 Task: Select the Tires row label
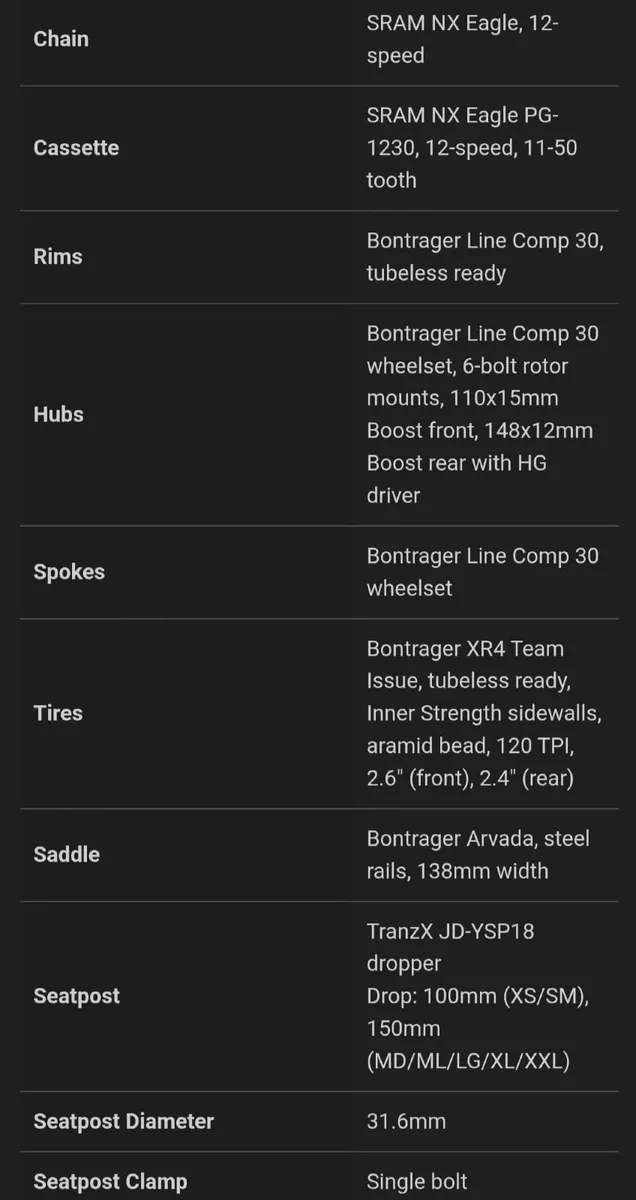pos(58,713)
